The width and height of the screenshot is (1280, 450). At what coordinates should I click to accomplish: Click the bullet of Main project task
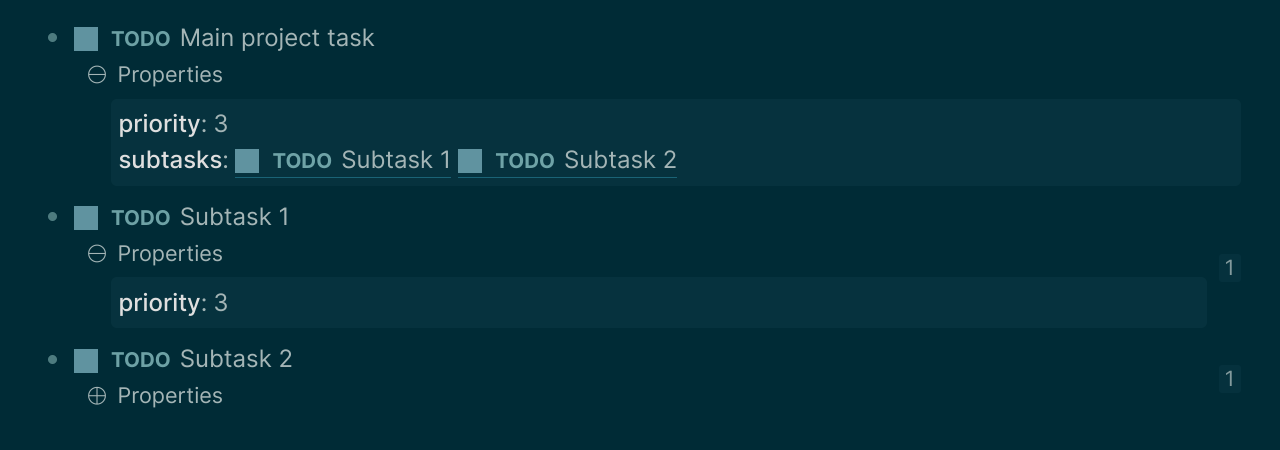pos(53,39)
